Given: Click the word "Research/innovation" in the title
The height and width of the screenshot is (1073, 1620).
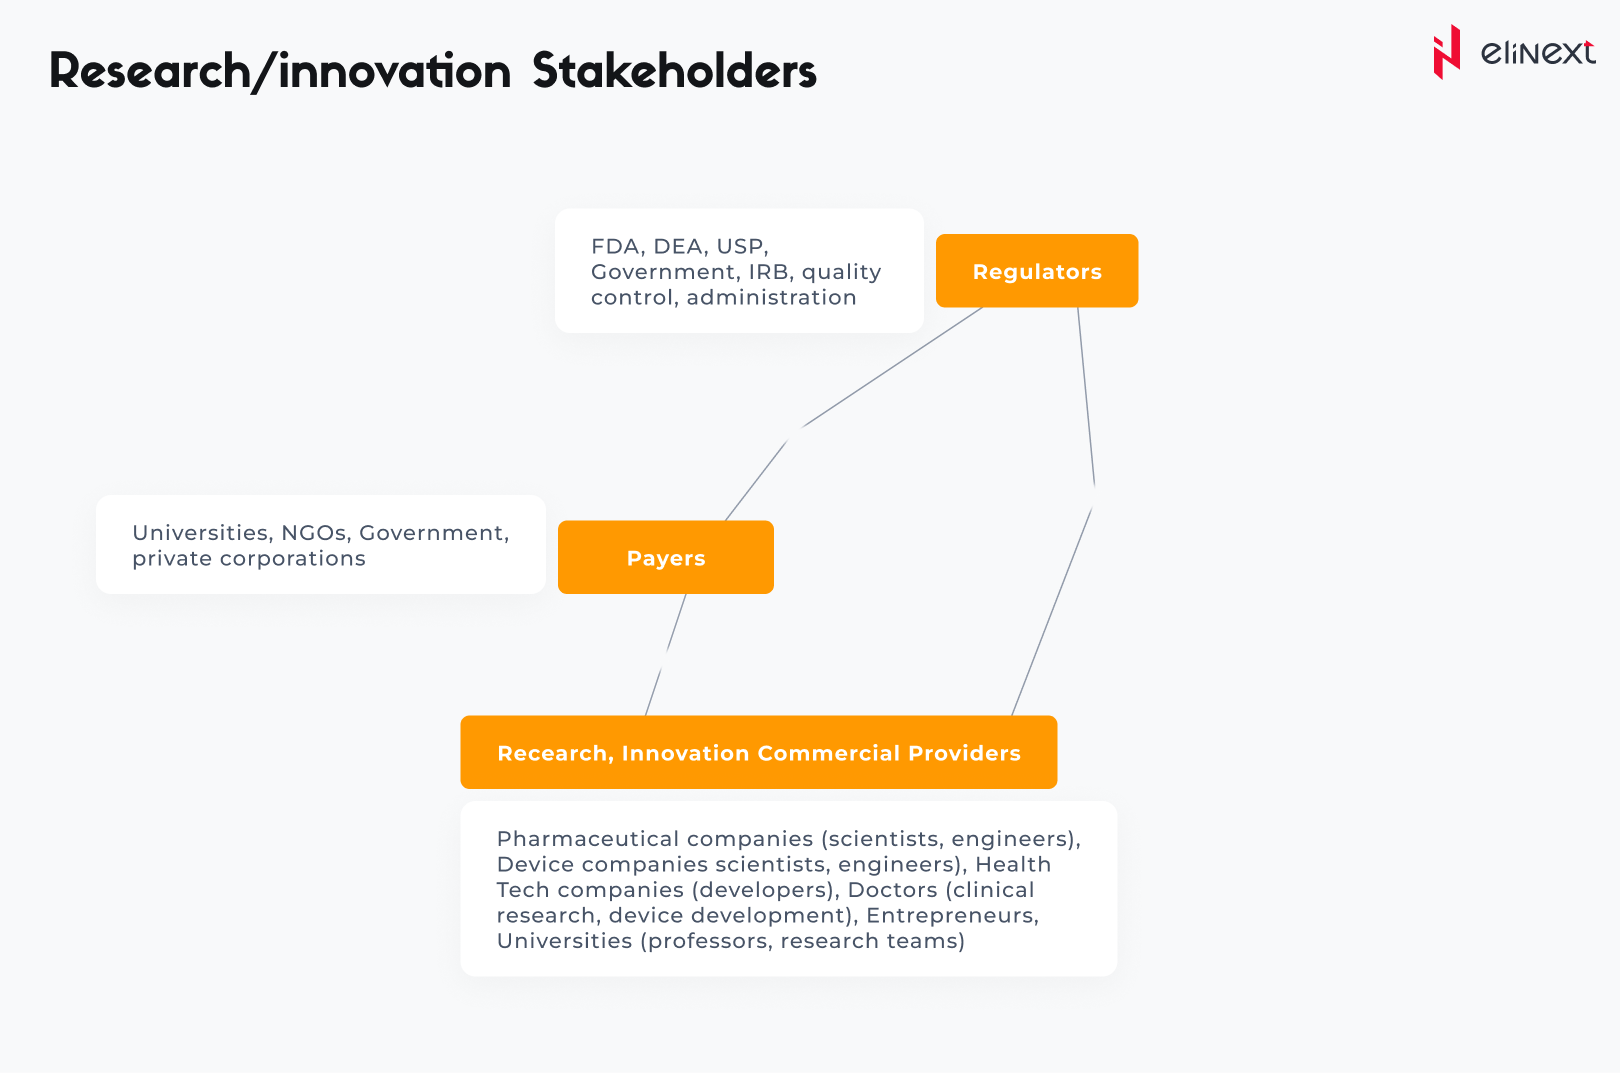Looking at the screenshot, I should (x=280, y=72).
